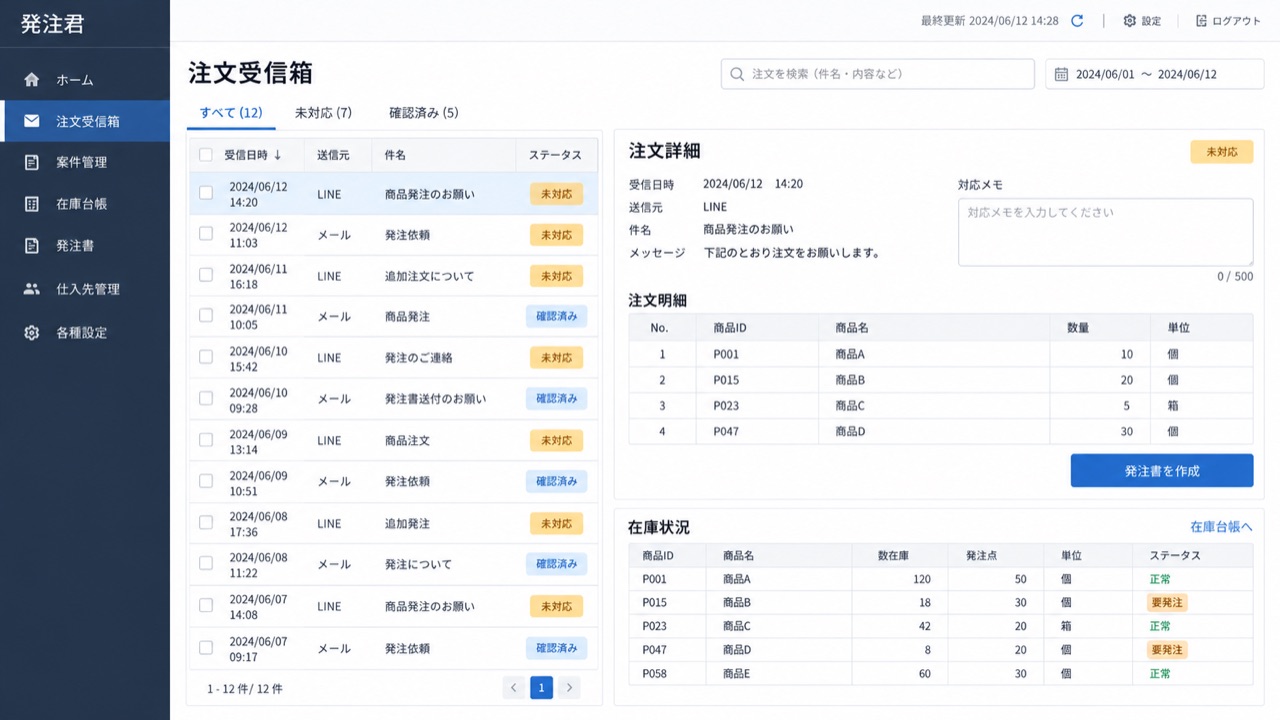Image resolution: width=1280 pixels, height=720 pixels.
Task: Toggle the select-all checkbox in table header
Action: (206, 155)
